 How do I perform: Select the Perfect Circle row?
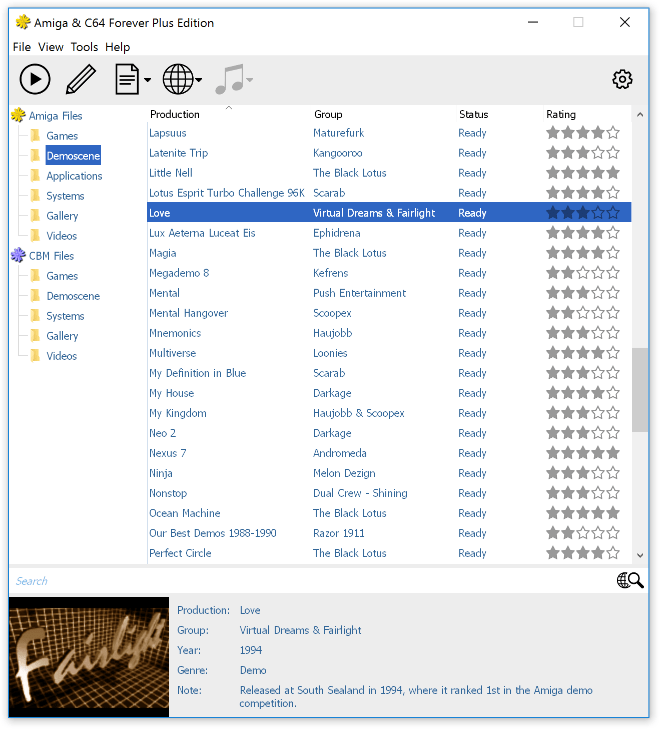[389, 553]
